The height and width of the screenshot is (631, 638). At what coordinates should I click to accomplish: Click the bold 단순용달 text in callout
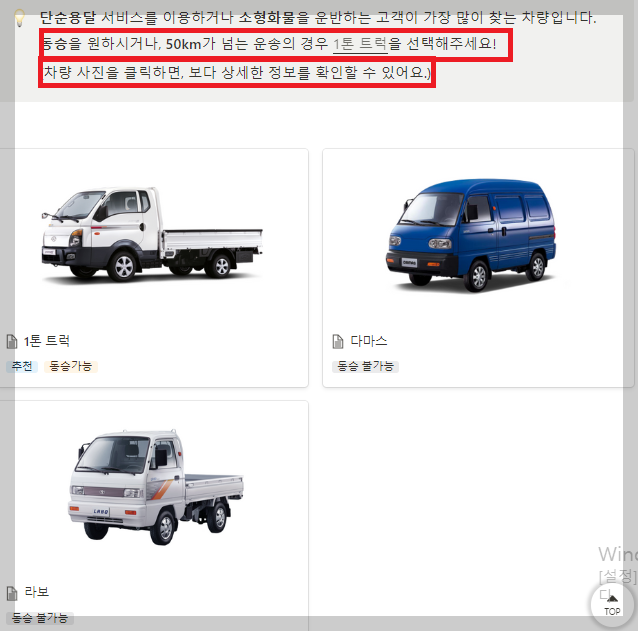tap(68, 17)
